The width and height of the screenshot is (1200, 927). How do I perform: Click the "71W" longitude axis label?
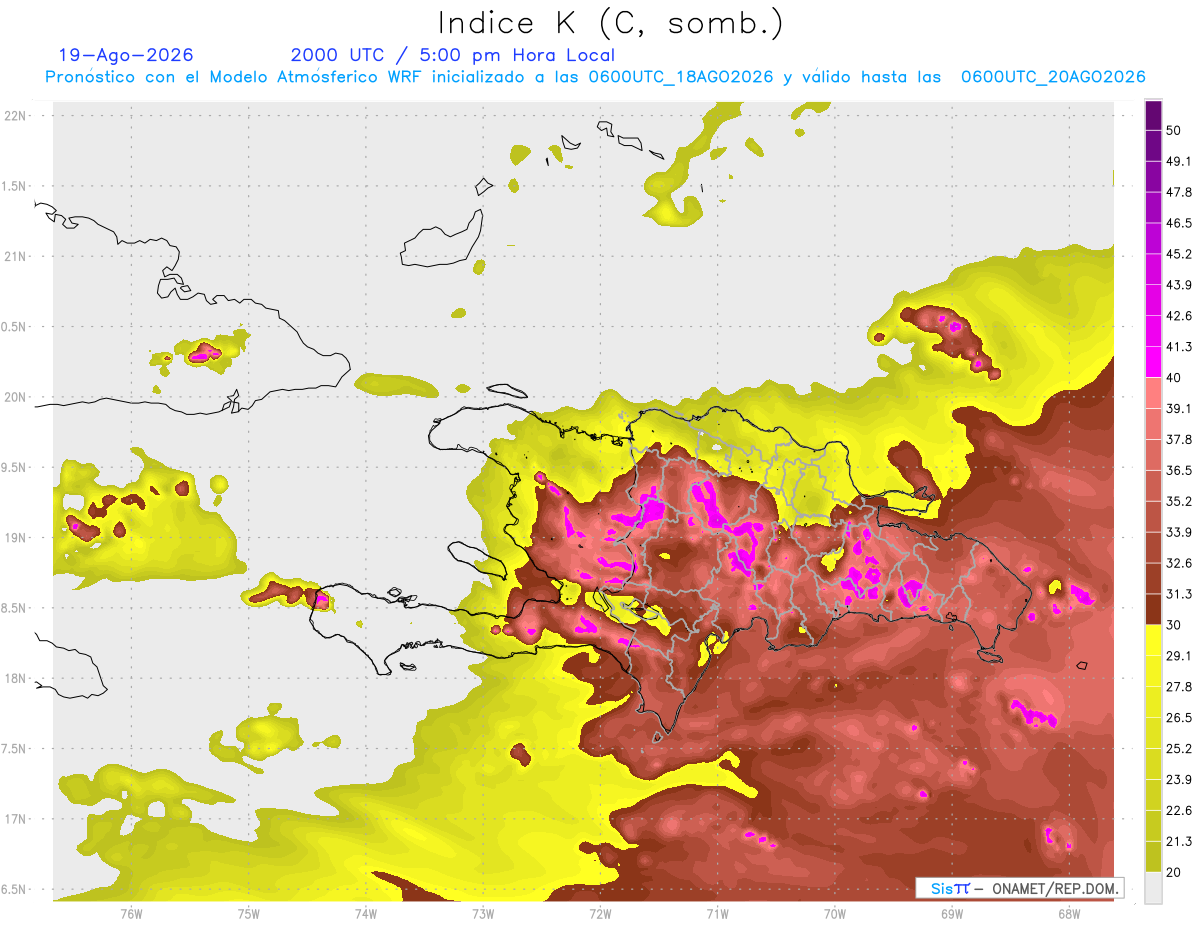point(717,913)
